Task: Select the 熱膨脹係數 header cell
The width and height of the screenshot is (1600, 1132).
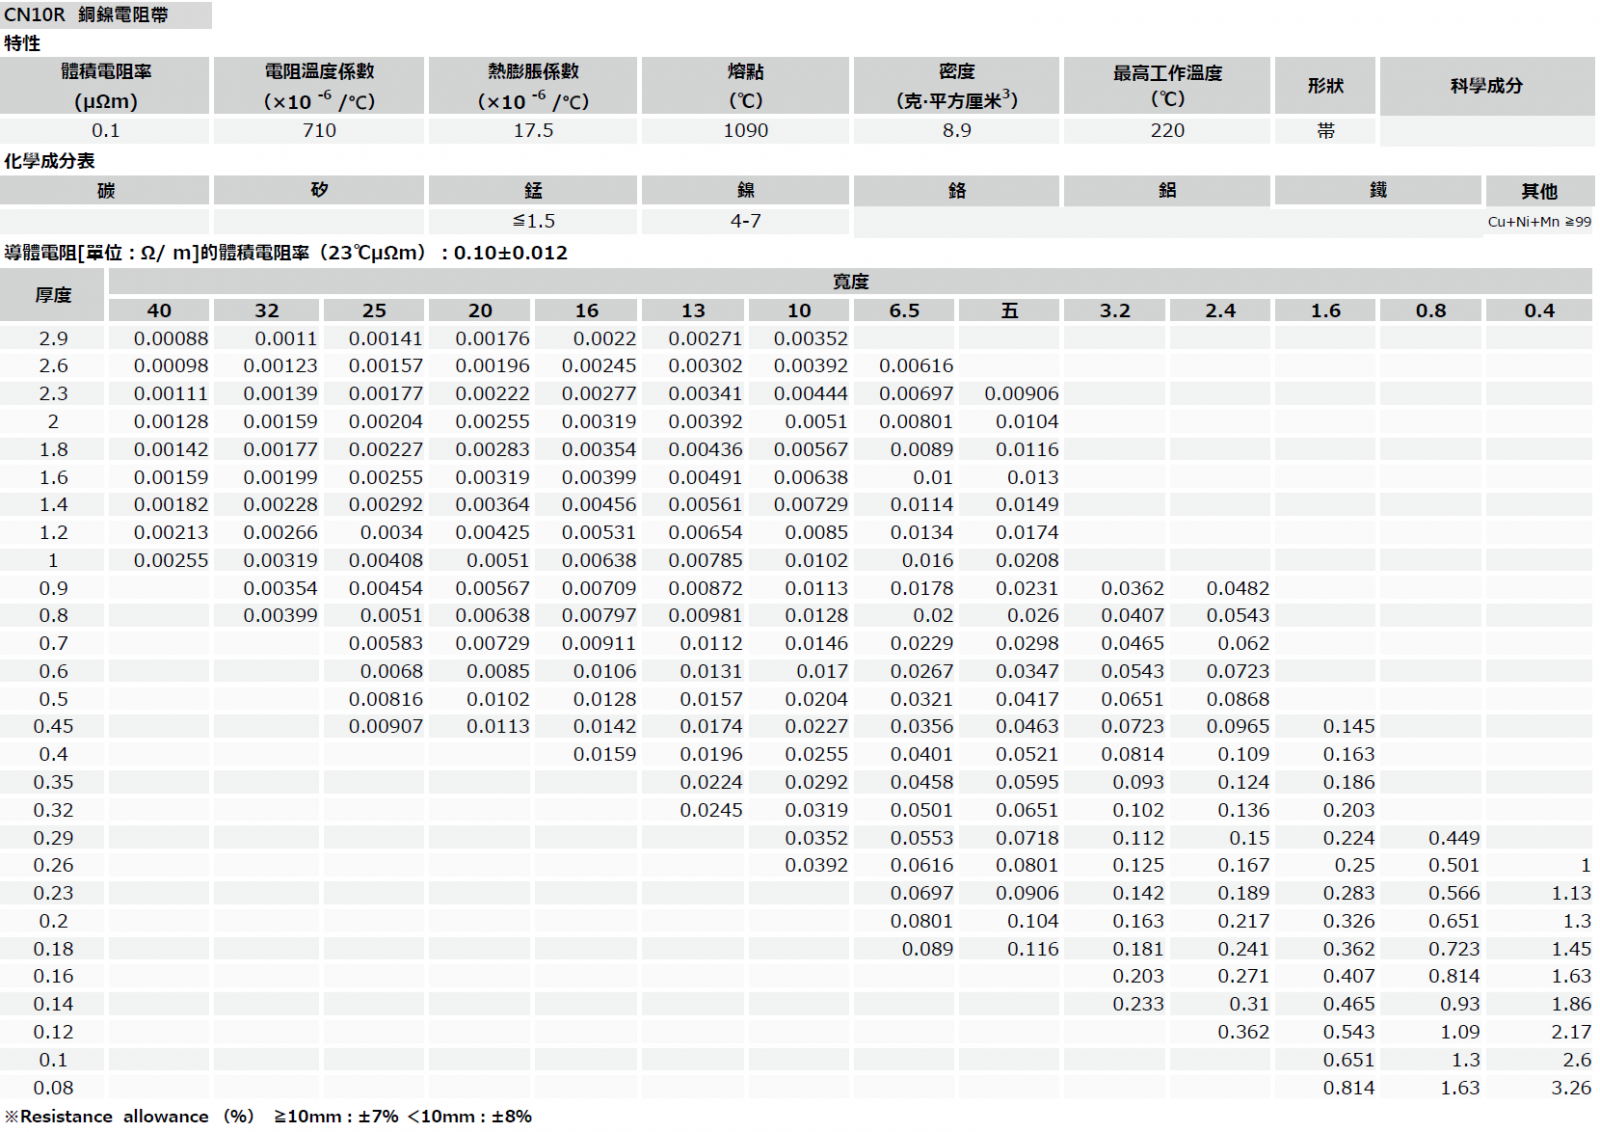Action: click(533, 86)
